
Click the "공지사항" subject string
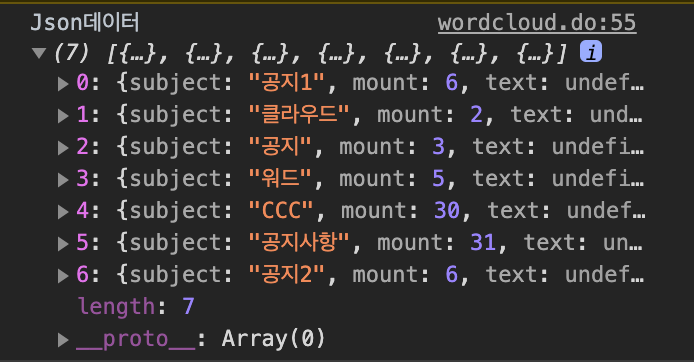point(299,243)
